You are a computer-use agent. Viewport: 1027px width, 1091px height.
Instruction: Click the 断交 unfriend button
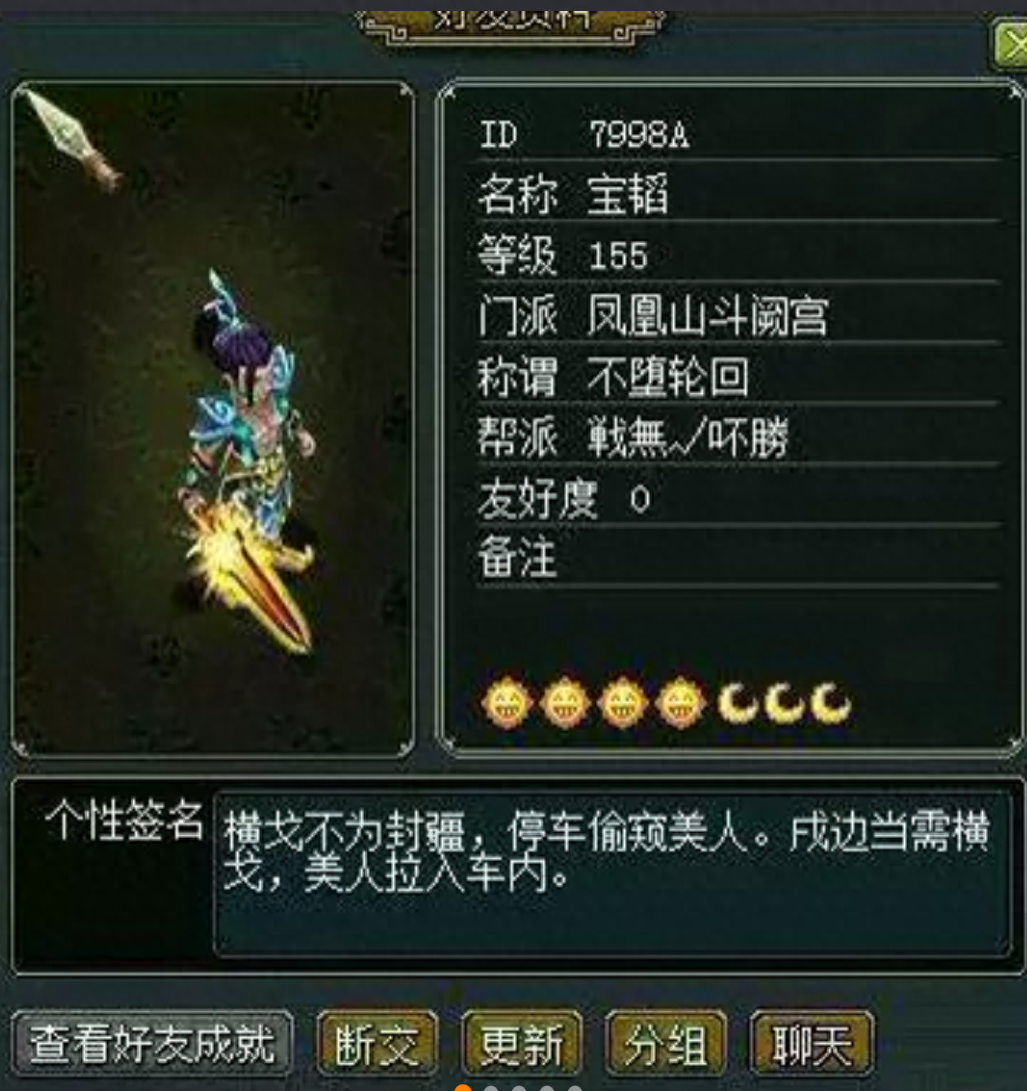(x=376, y=1044)
